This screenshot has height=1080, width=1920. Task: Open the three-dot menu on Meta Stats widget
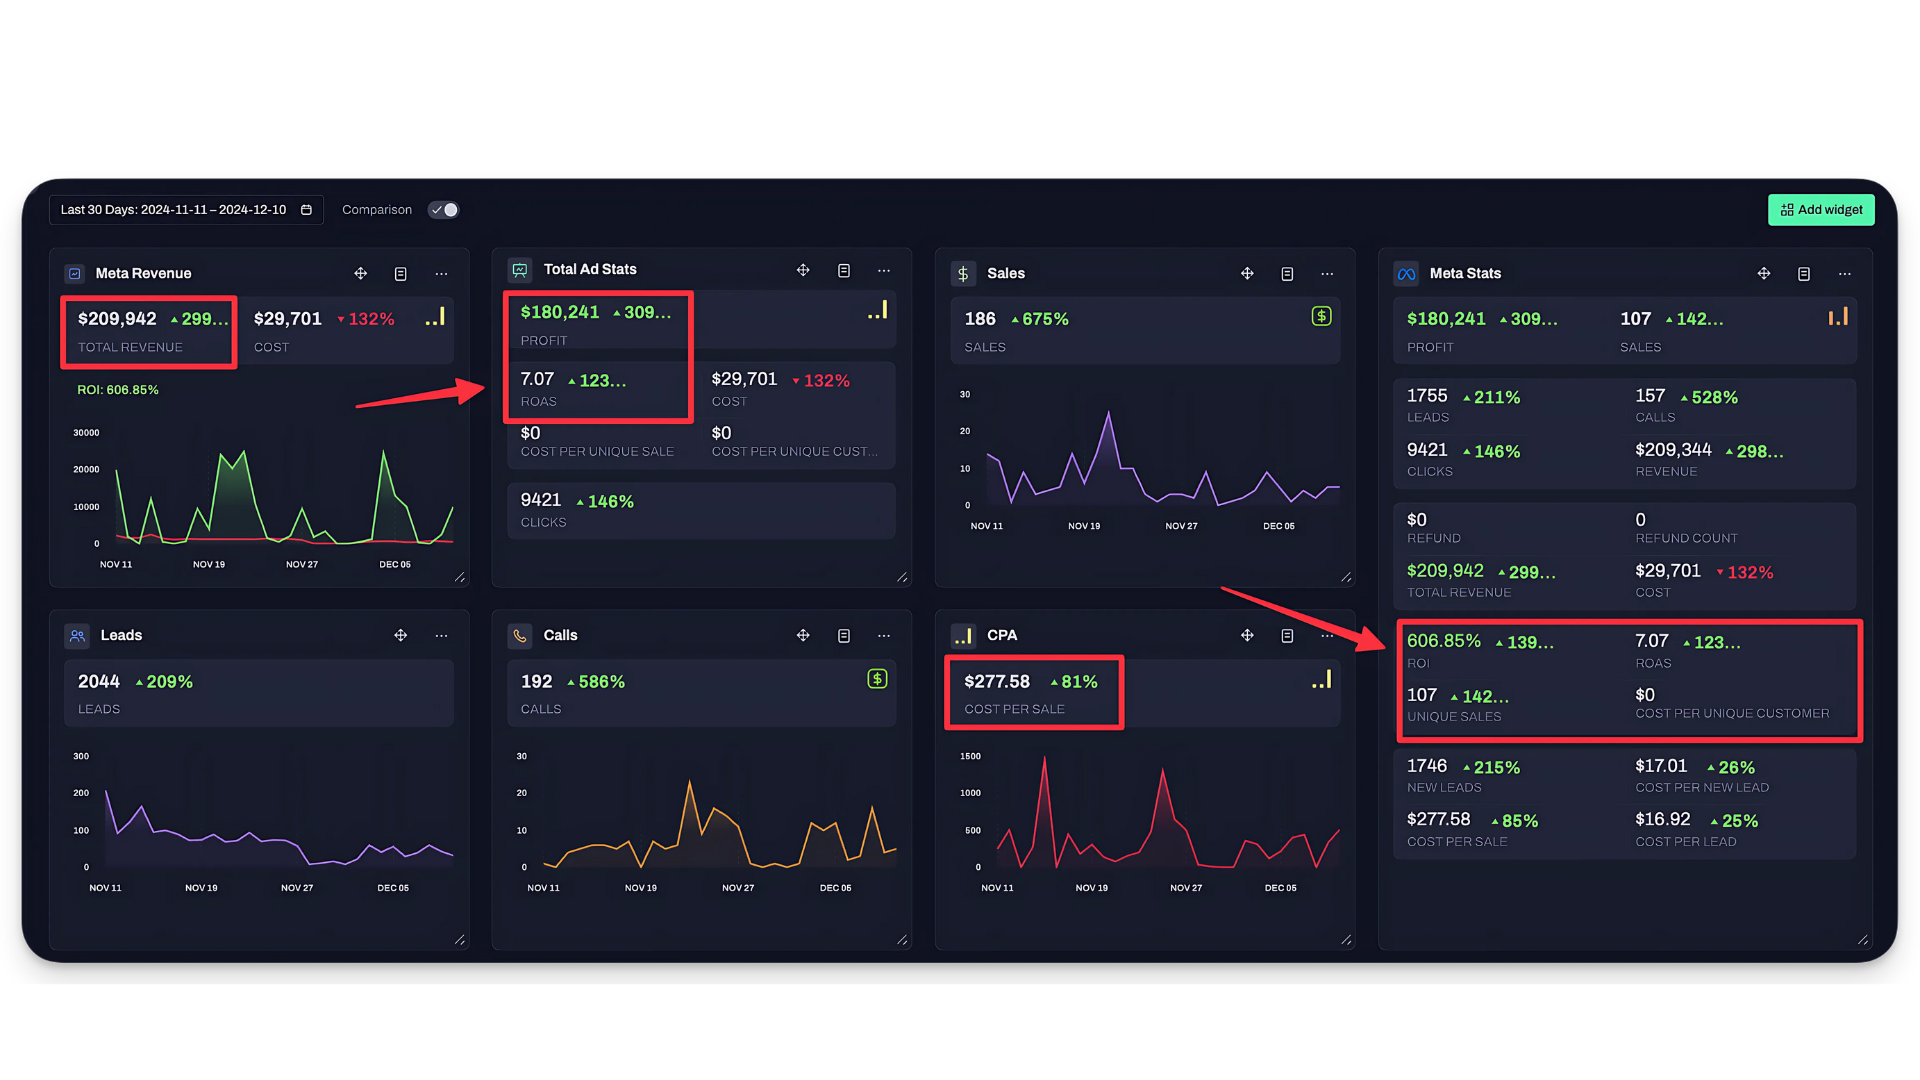tap(1845, 274)
